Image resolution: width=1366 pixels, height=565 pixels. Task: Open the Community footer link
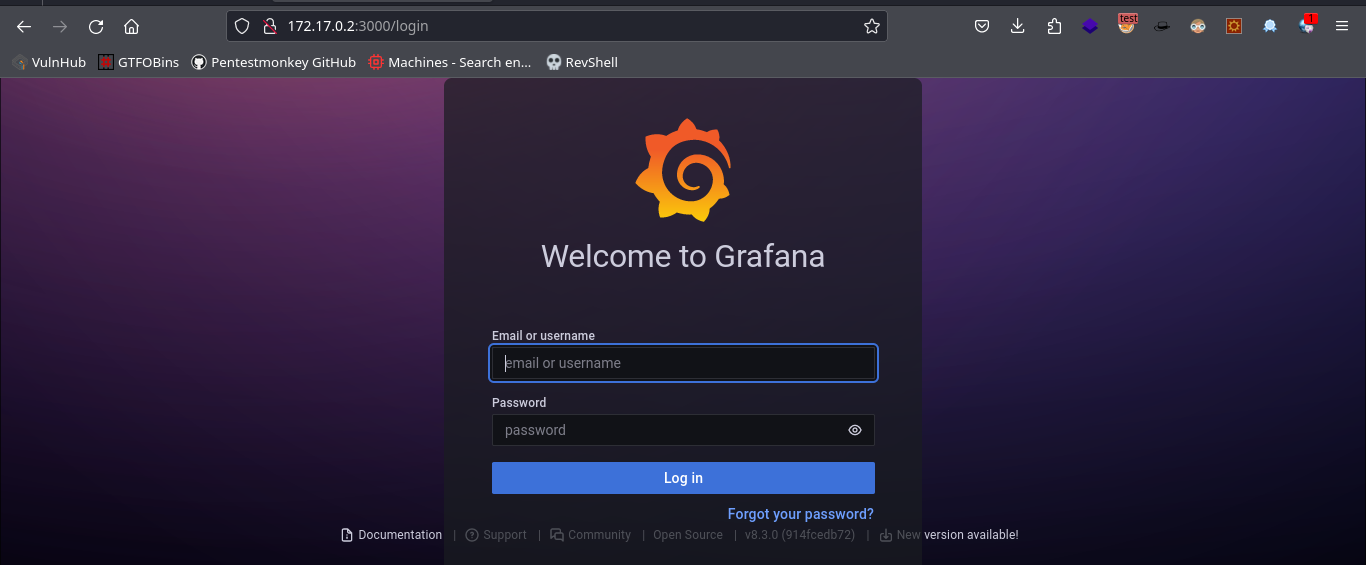point(591,535)
